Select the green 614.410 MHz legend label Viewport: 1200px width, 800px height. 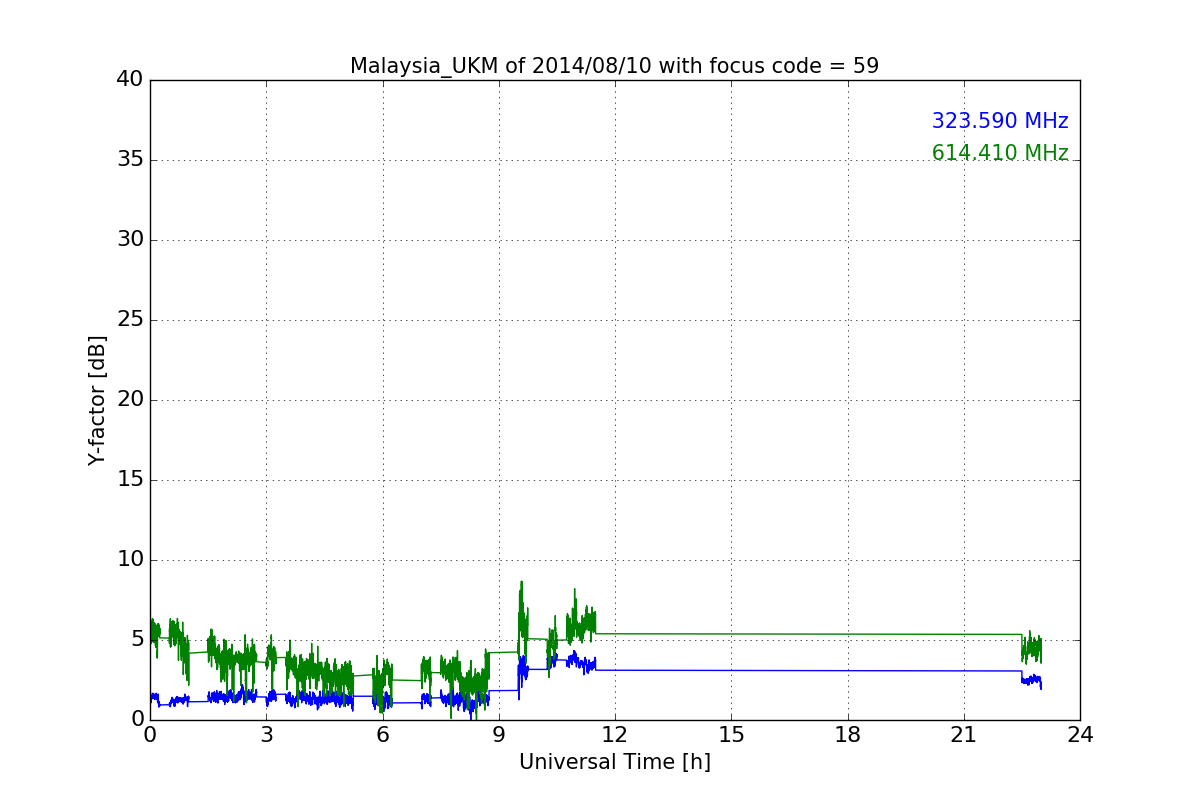(1000, 153)
